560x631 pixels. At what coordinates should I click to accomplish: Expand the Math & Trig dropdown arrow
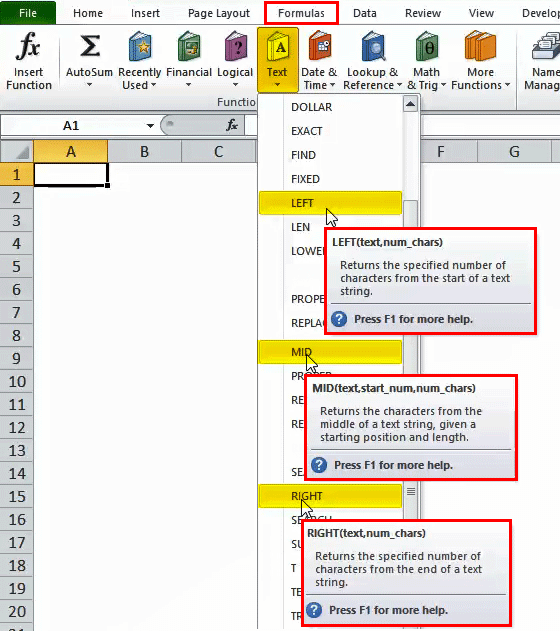coord(443,85)
